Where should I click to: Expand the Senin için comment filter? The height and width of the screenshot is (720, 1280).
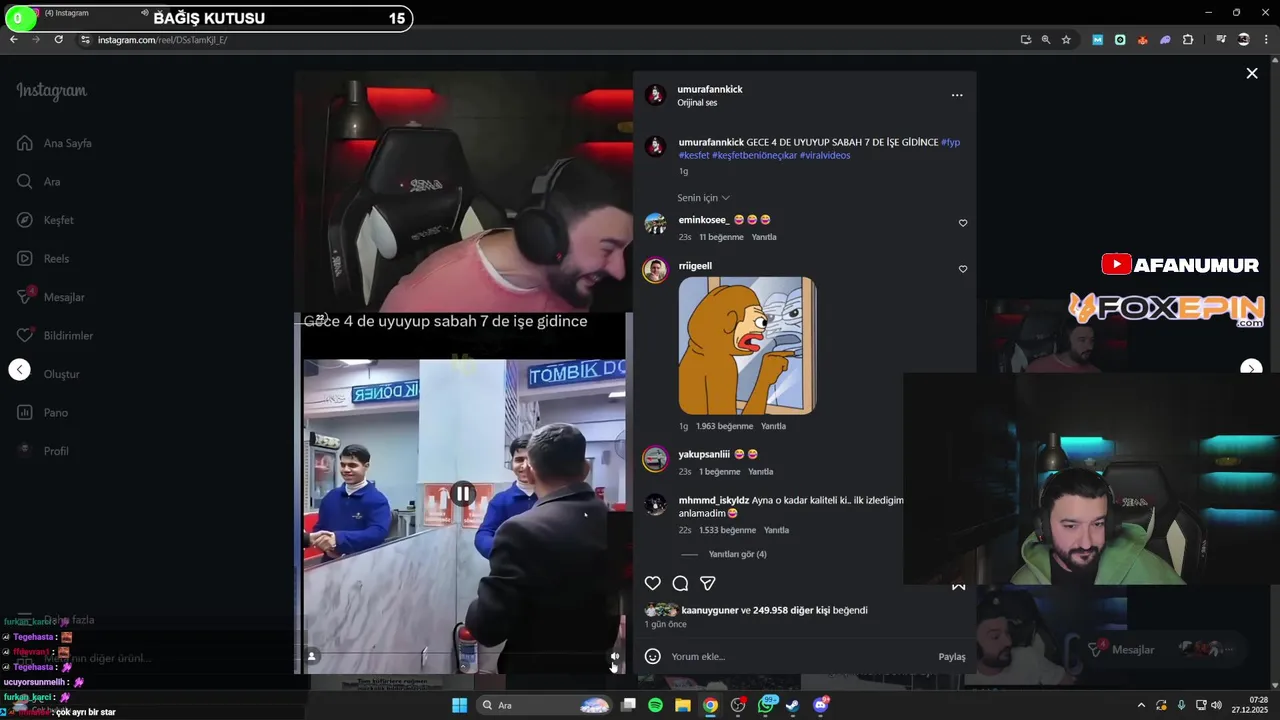[703, 198]
